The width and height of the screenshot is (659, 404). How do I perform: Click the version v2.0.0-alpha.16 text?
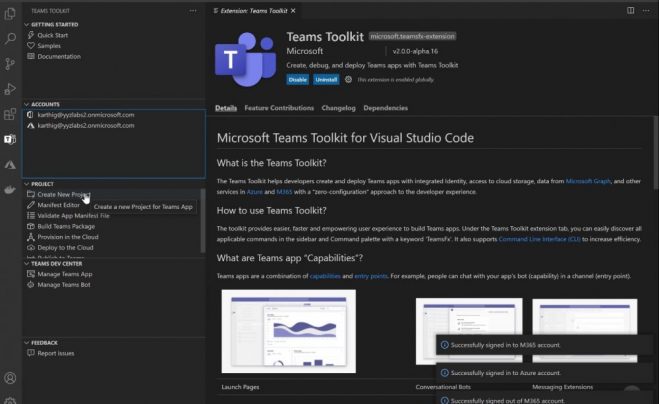click(x=415, y=51)
